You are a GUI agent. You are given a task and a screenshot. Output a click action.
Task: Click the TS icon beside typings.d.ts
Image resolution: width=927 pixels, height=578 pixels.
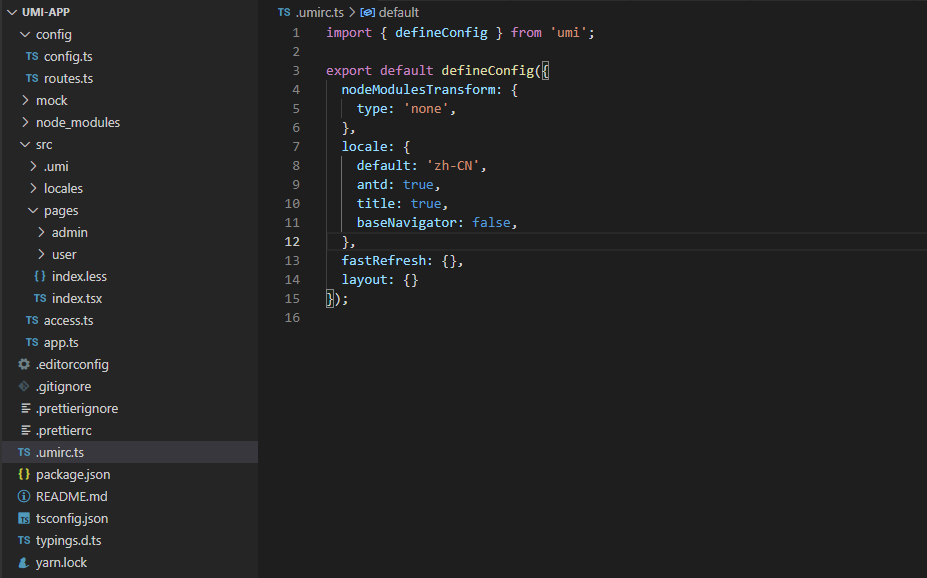[24, 540]
